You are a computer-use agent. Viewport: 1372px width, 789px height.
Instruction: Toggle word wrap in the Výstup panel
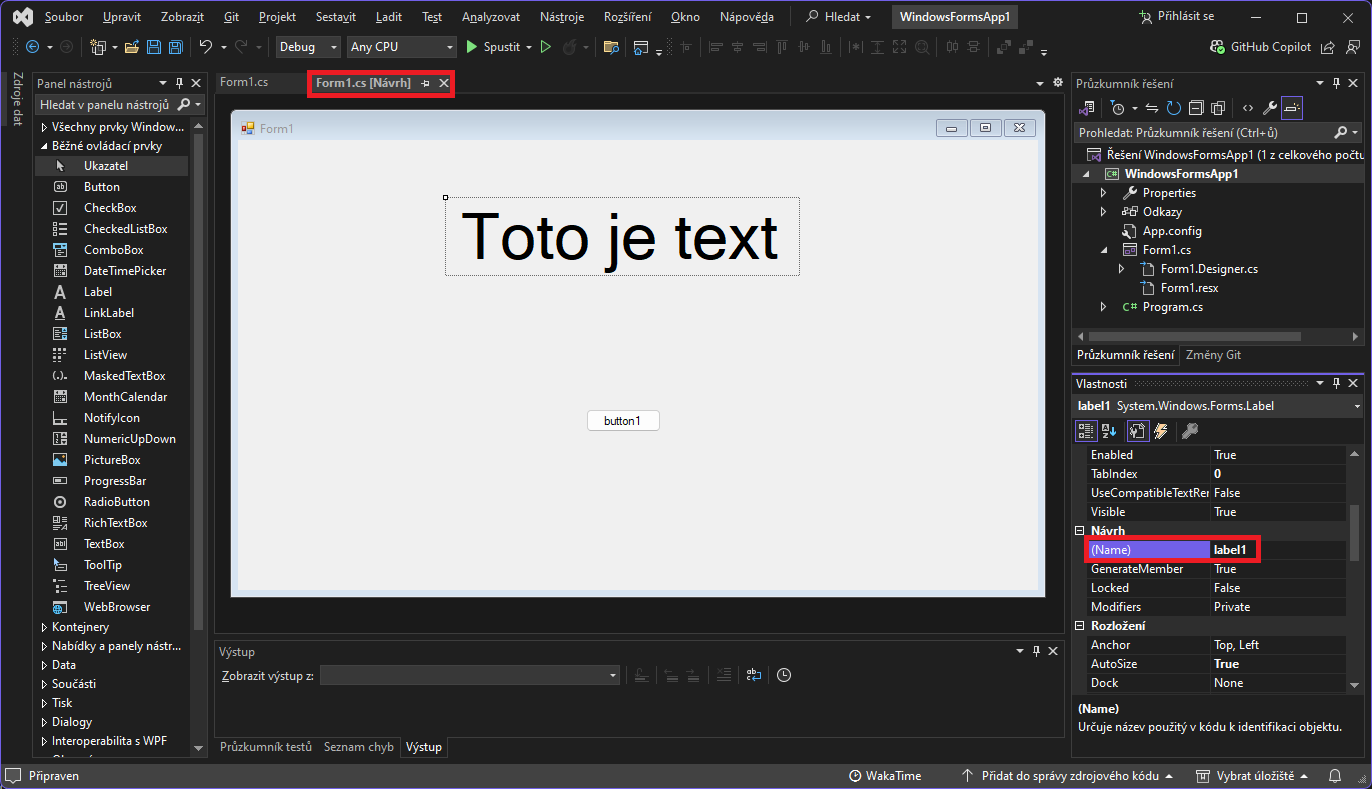753,675
